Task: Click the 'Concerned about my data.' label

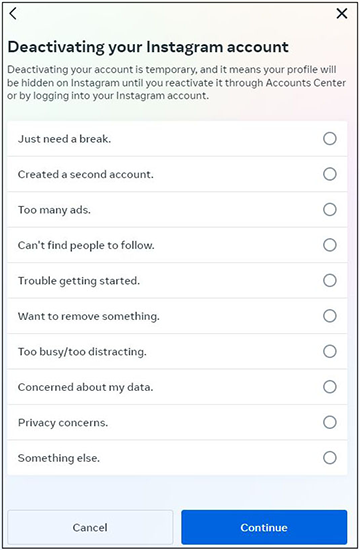Action: point(86,387)
